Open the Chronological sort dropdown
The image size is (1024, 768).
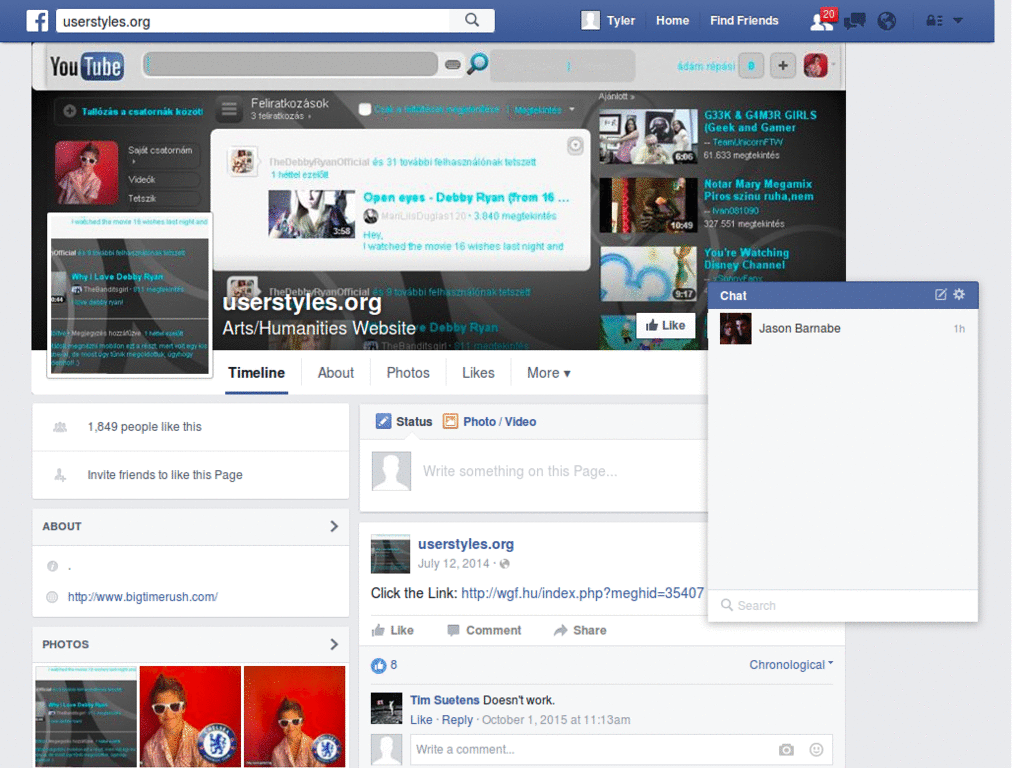coord(791,664)
